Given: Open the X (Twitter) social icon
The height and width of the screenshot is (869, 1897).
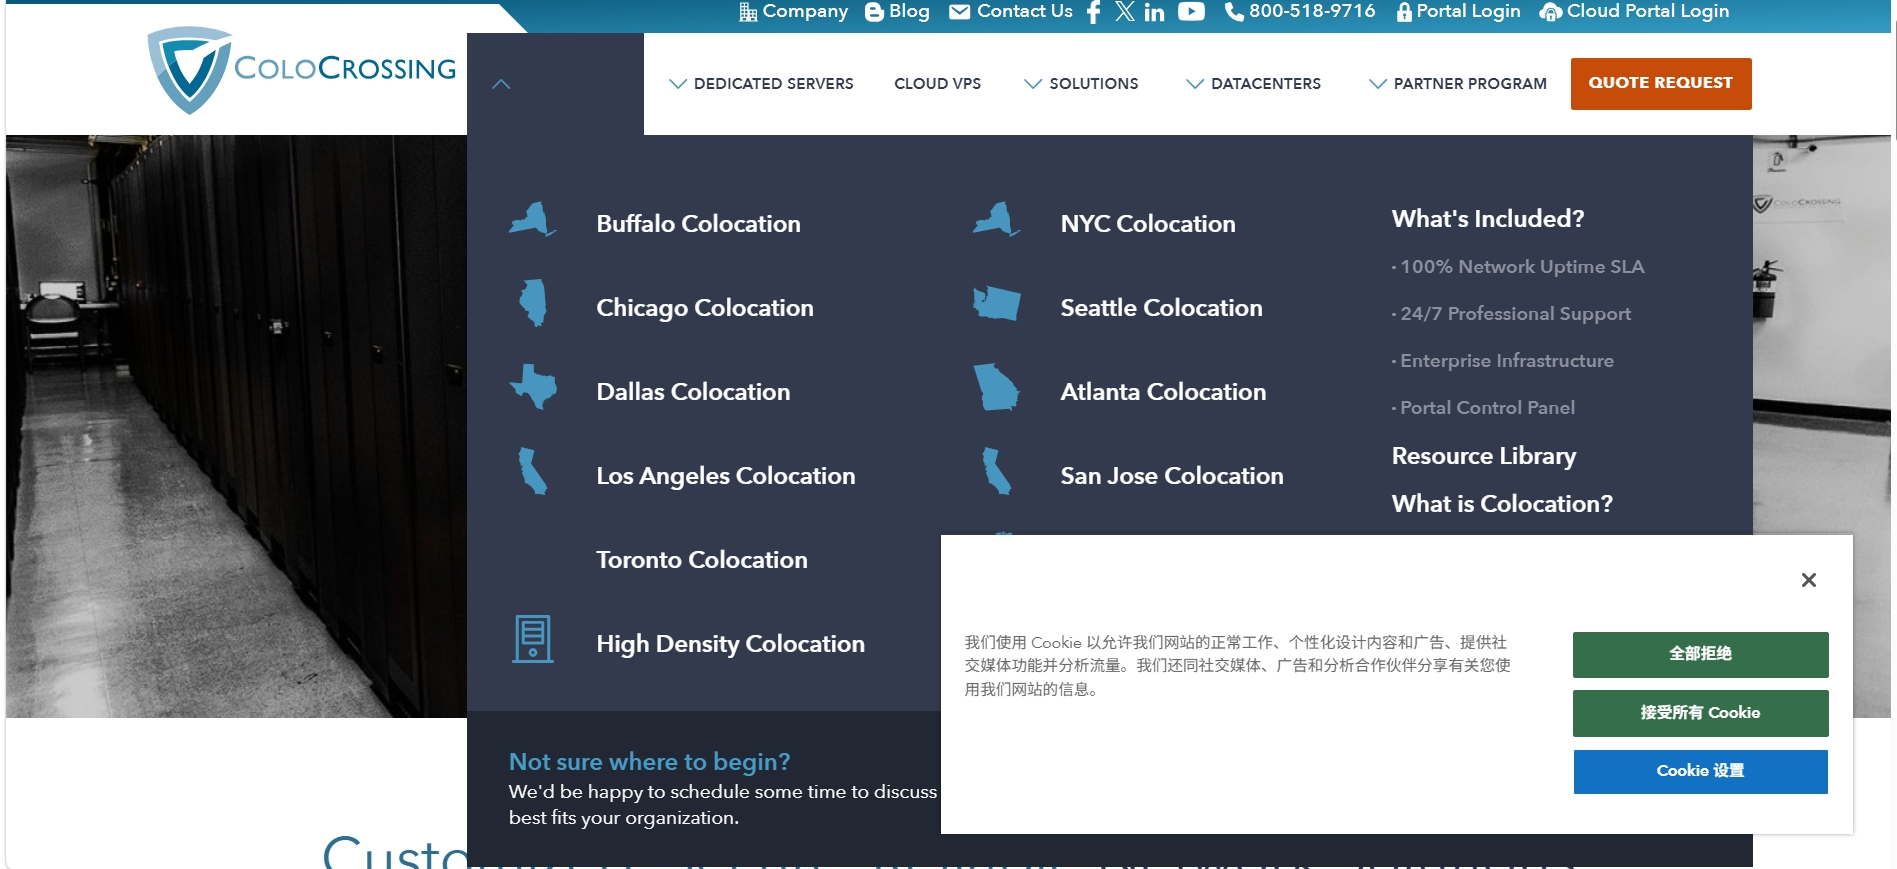Looking at the screenshot, I should coord(1125,12).
